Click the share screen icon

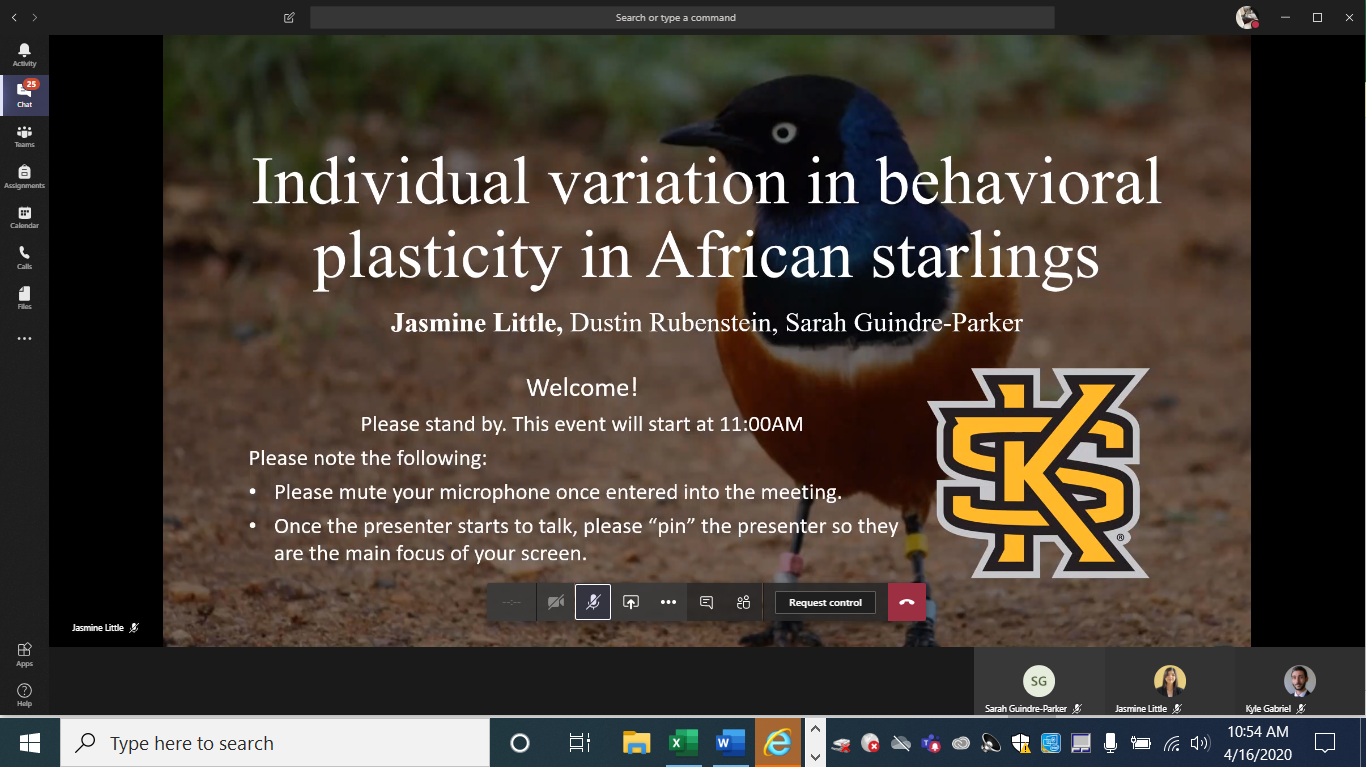[x=630, y=602]
